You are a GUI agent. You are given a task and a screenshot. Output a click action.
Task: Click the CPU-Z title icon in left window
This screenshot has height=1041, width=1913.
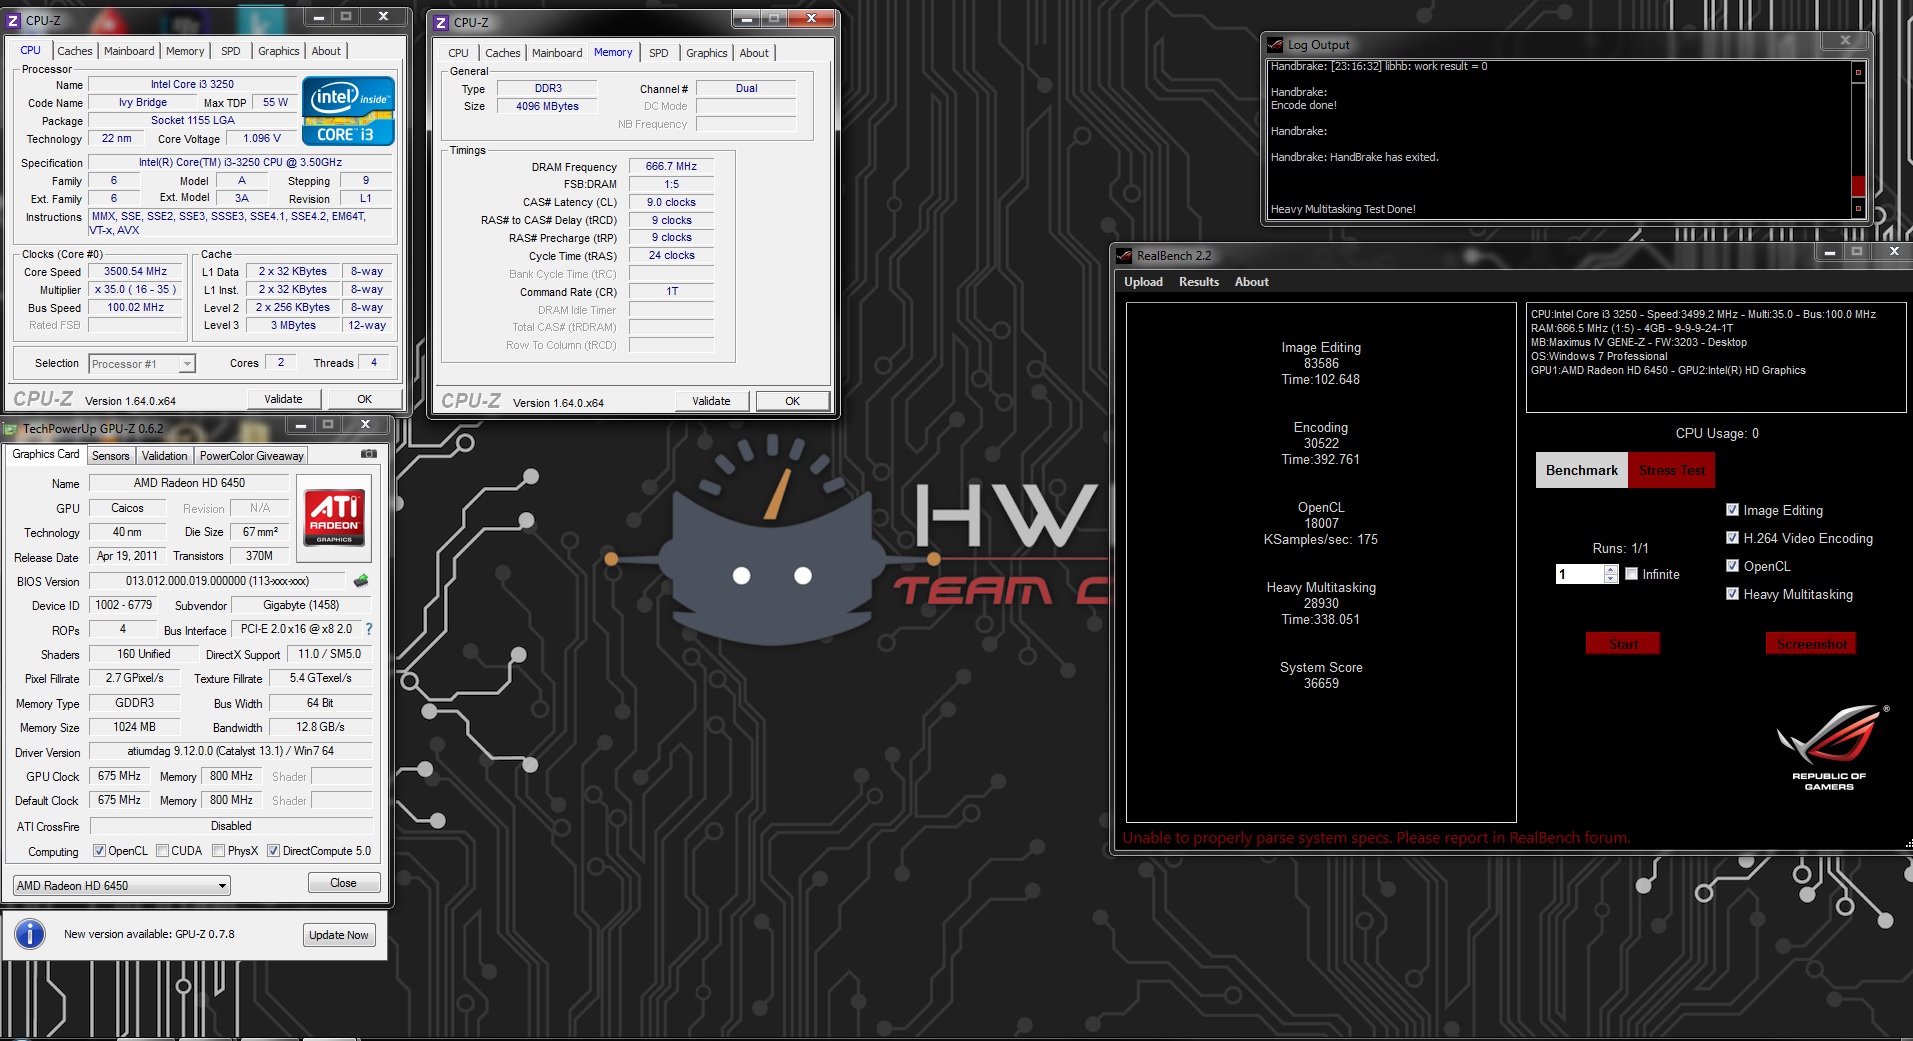click(x=14, y=20)
